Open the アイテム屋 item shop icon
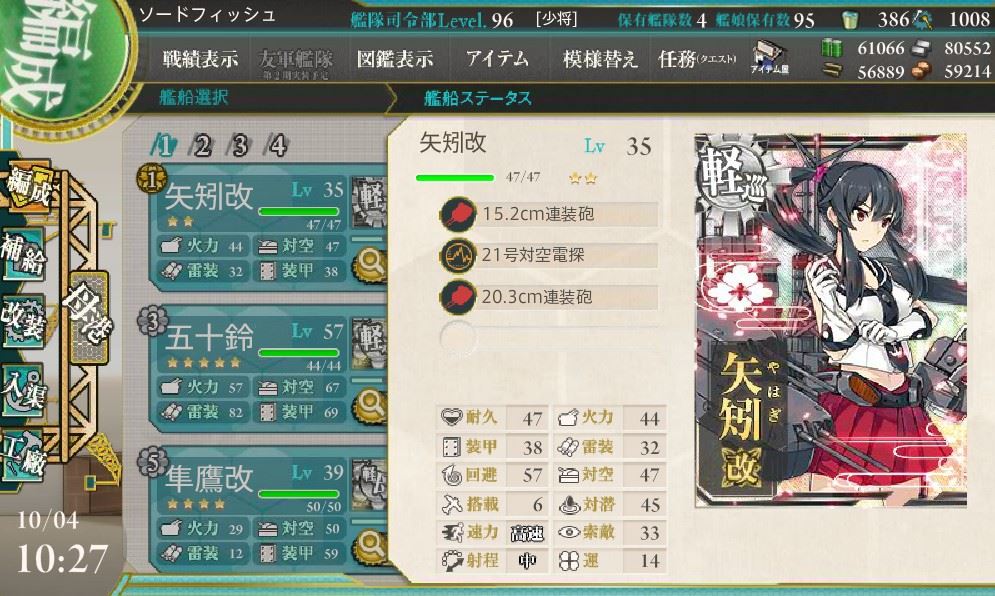The height and width of the screenshot is (596, 995). click(769, 58)
